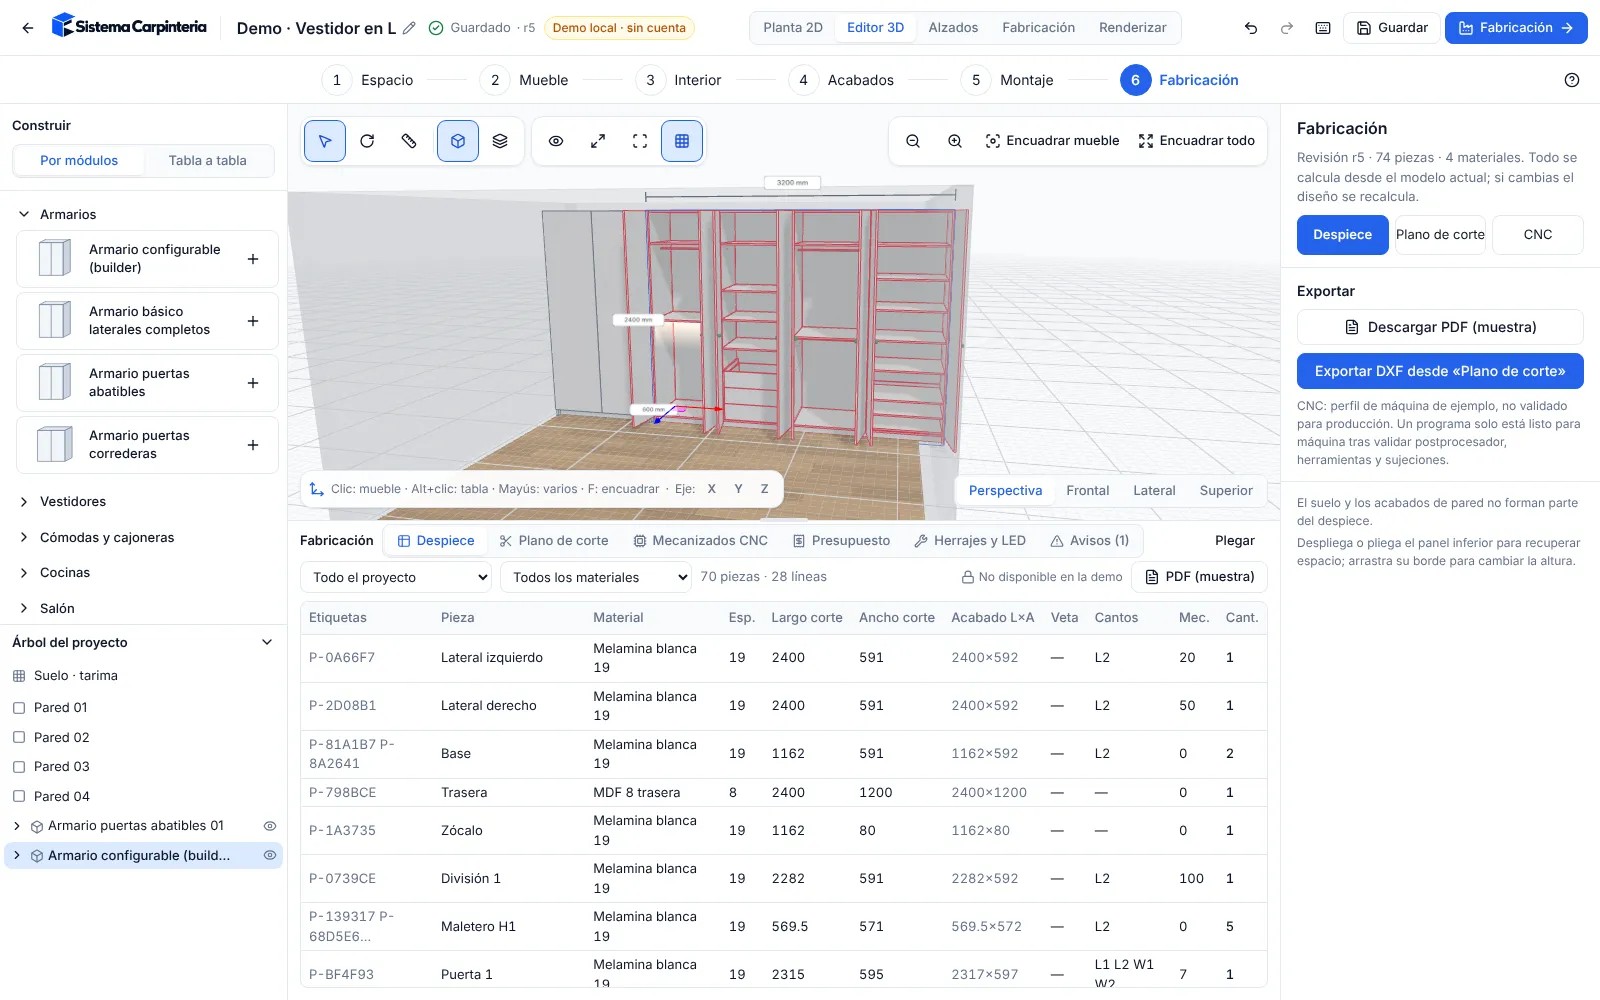Switch to the Planta 2D tab

point(793,28)
